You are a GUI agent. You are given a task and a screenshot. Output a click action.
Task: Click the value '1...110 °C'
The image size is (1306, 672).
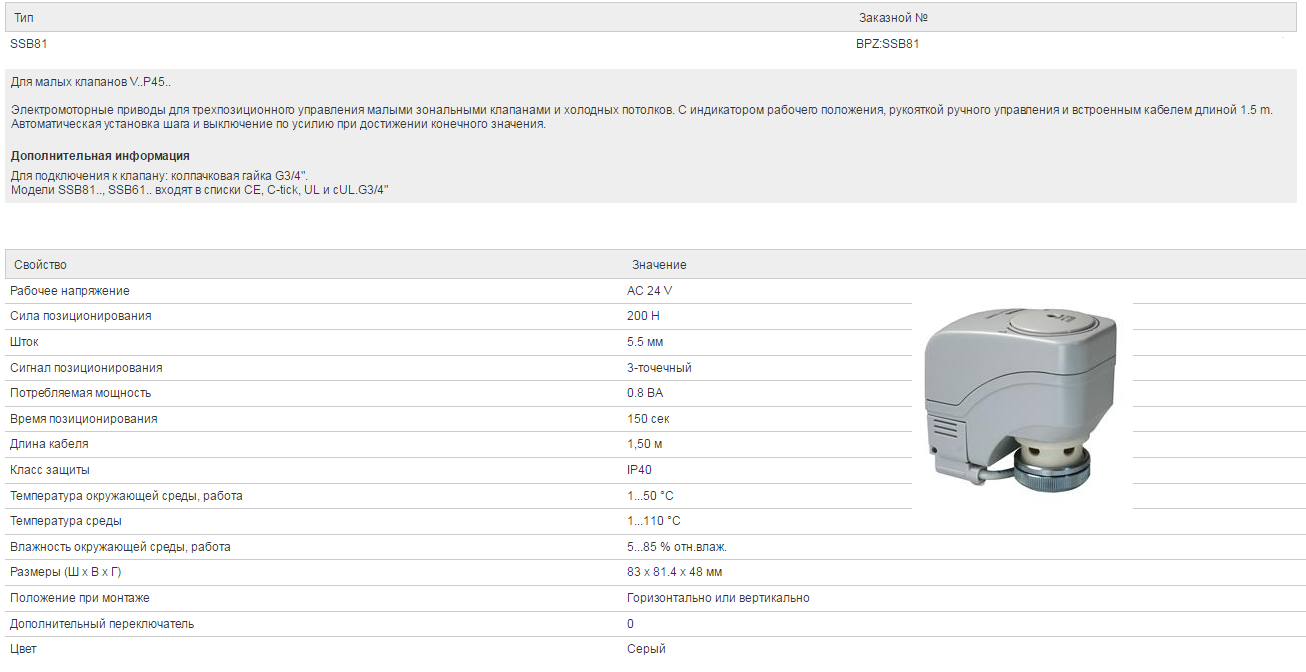(x=654, y=521)
